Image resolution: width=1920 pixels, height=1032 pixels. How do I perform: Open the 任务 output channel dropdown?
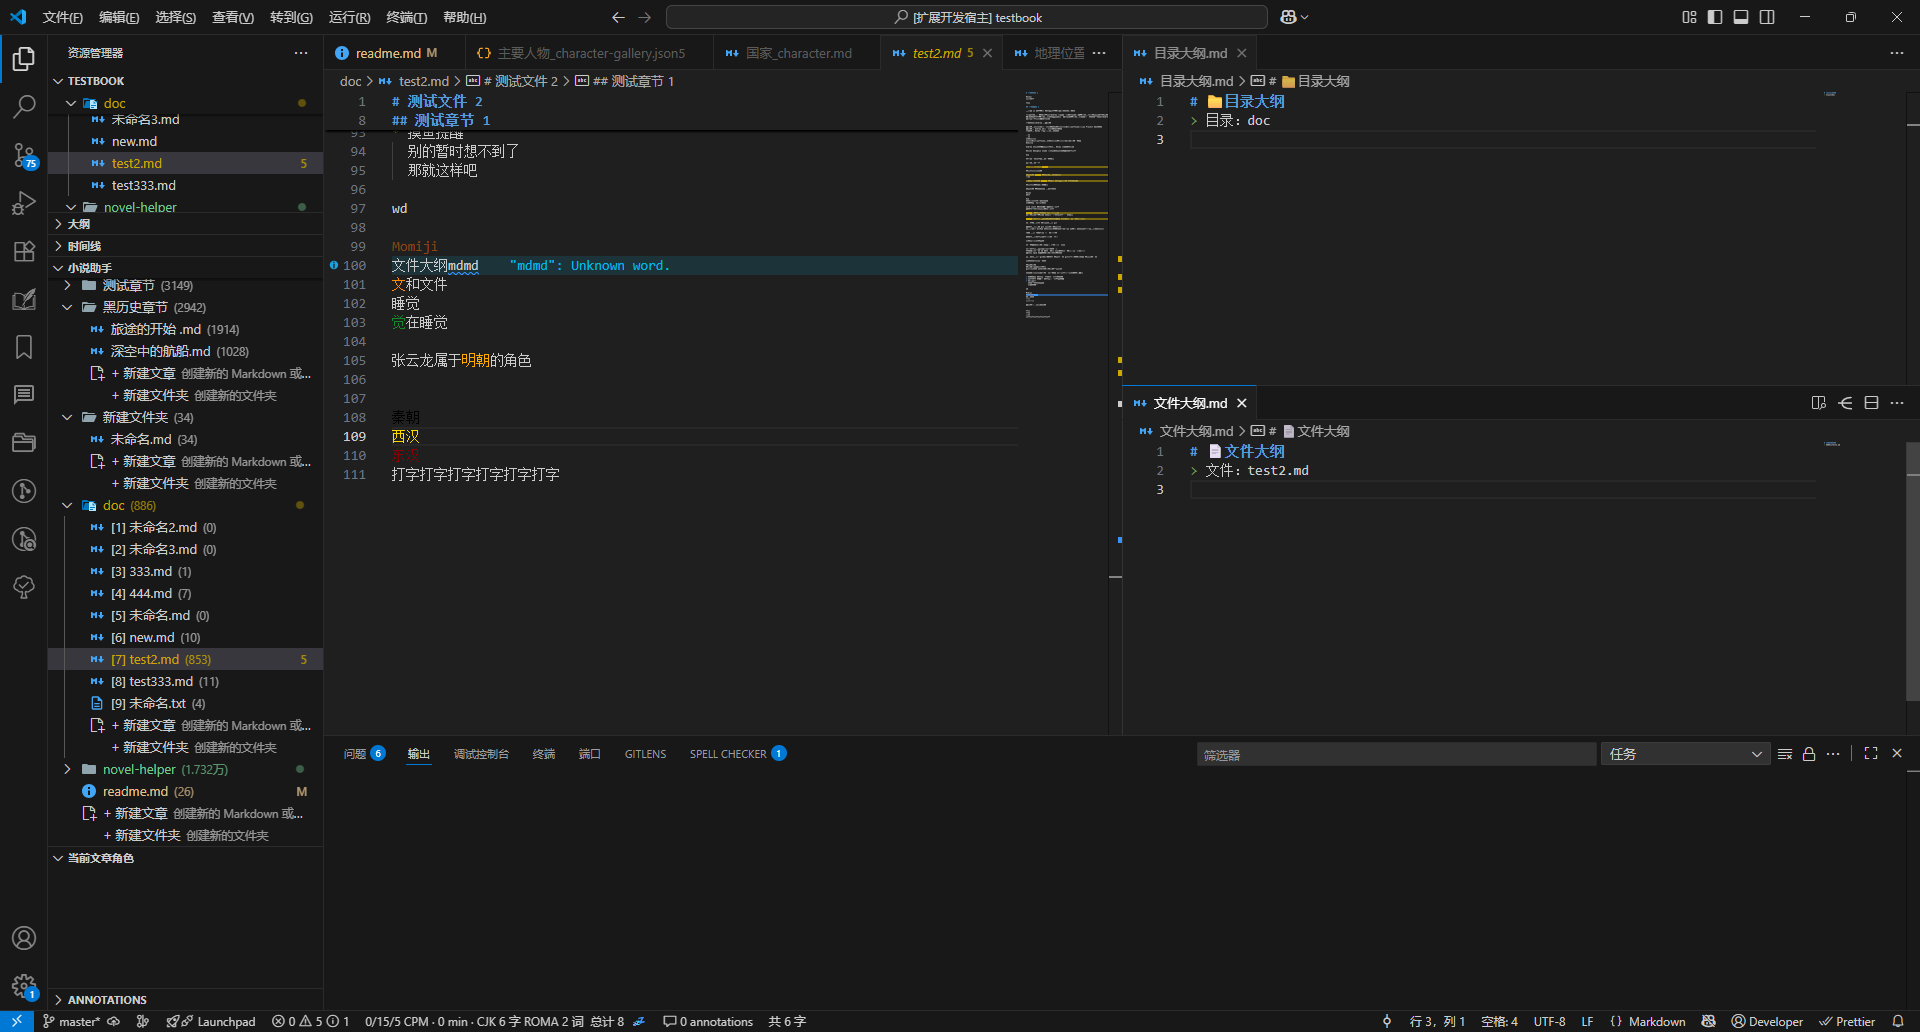(1685, 754)
